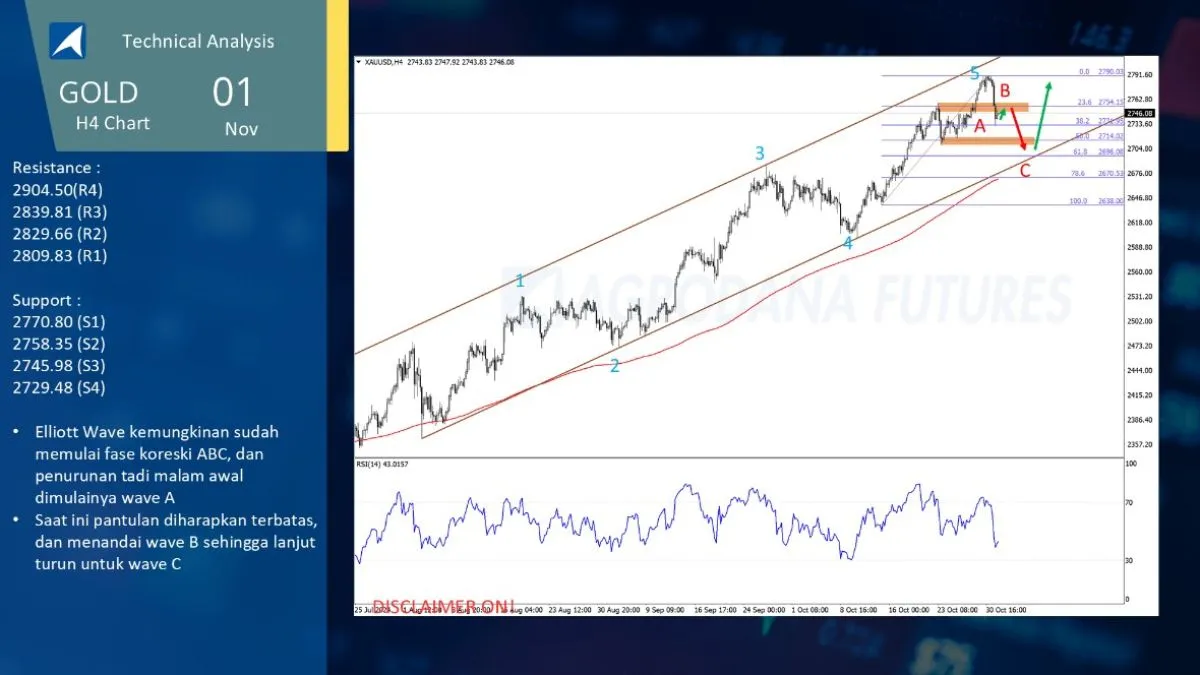
Task: Click the white arrow logo icon
Action: [68, 41]
